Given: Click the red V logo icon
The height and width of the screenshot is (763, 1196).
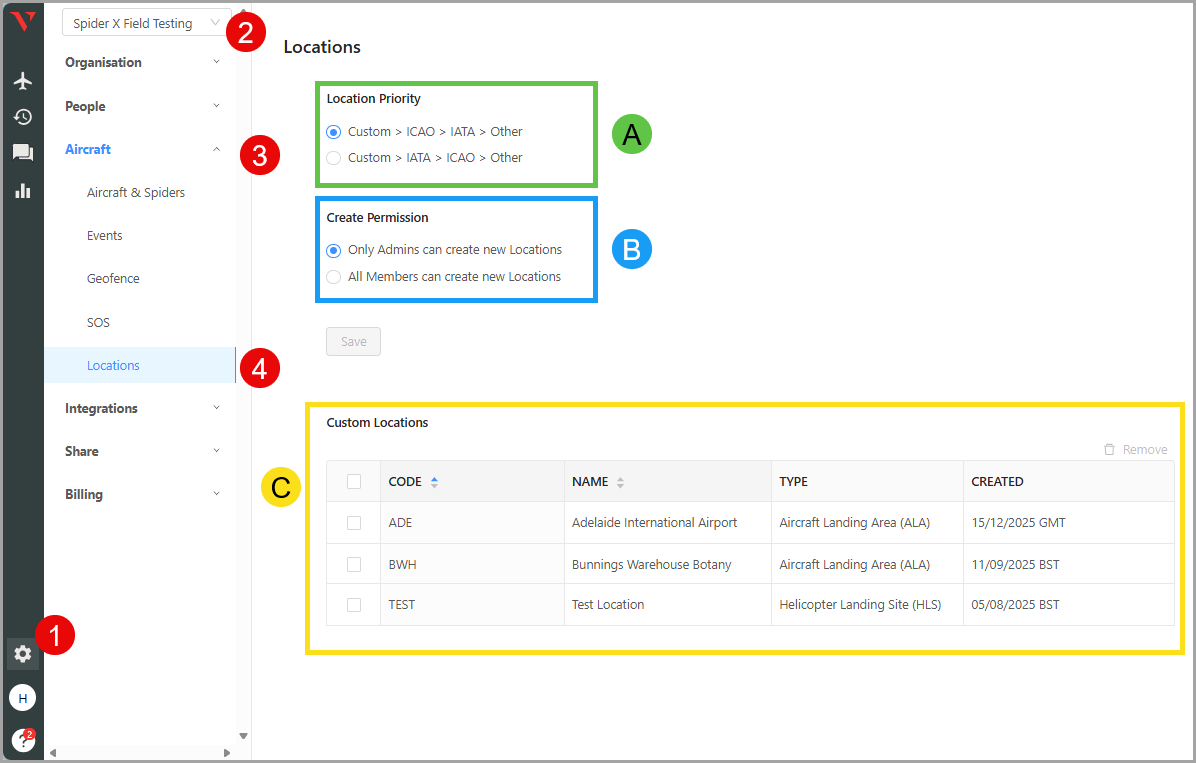Looking at the screenshot, I should pos(22,22).
